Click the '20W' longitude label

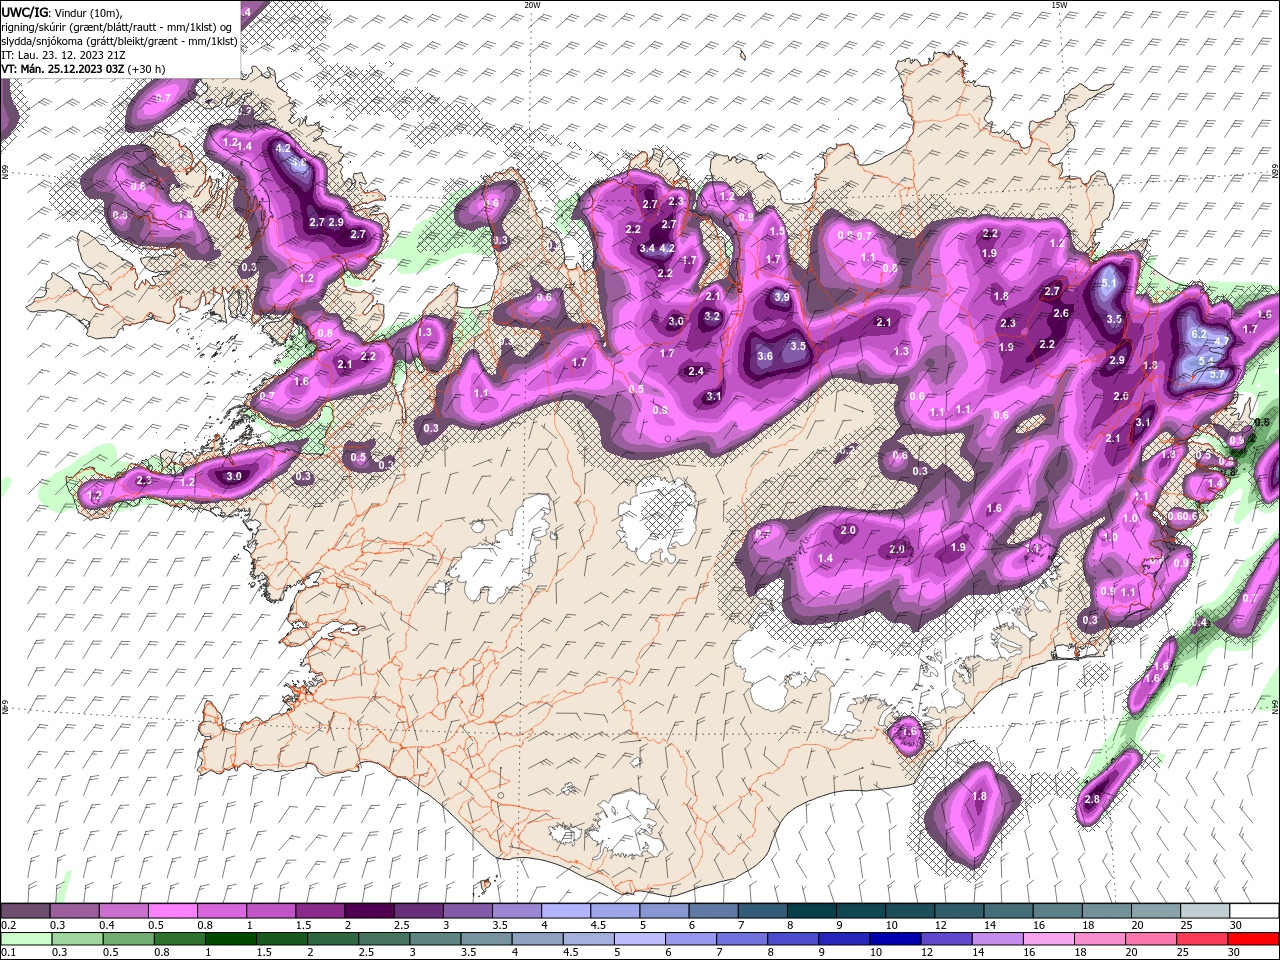coord(532,5)
